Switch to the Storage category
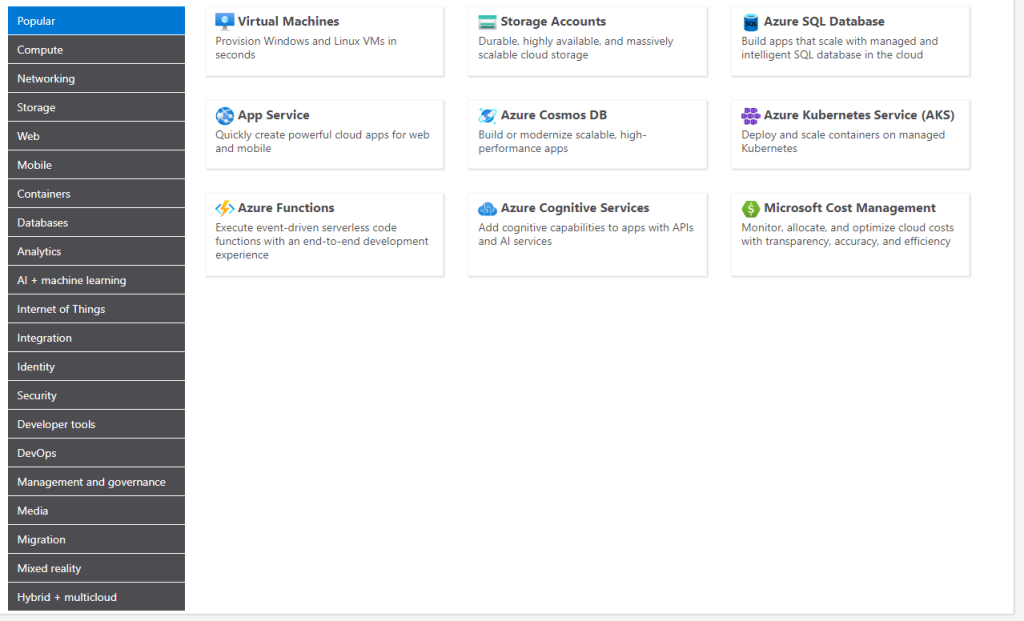The width and height of the screenshot is (1024, 621). coord(97,107)
